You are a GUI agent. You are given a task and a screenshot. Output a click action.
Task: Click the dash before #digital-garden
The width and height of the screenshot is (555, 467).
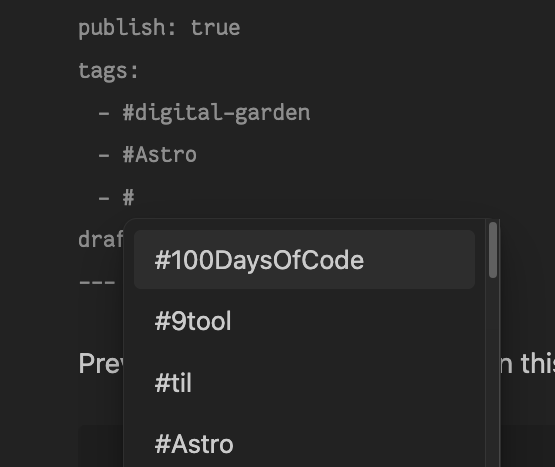104,114
